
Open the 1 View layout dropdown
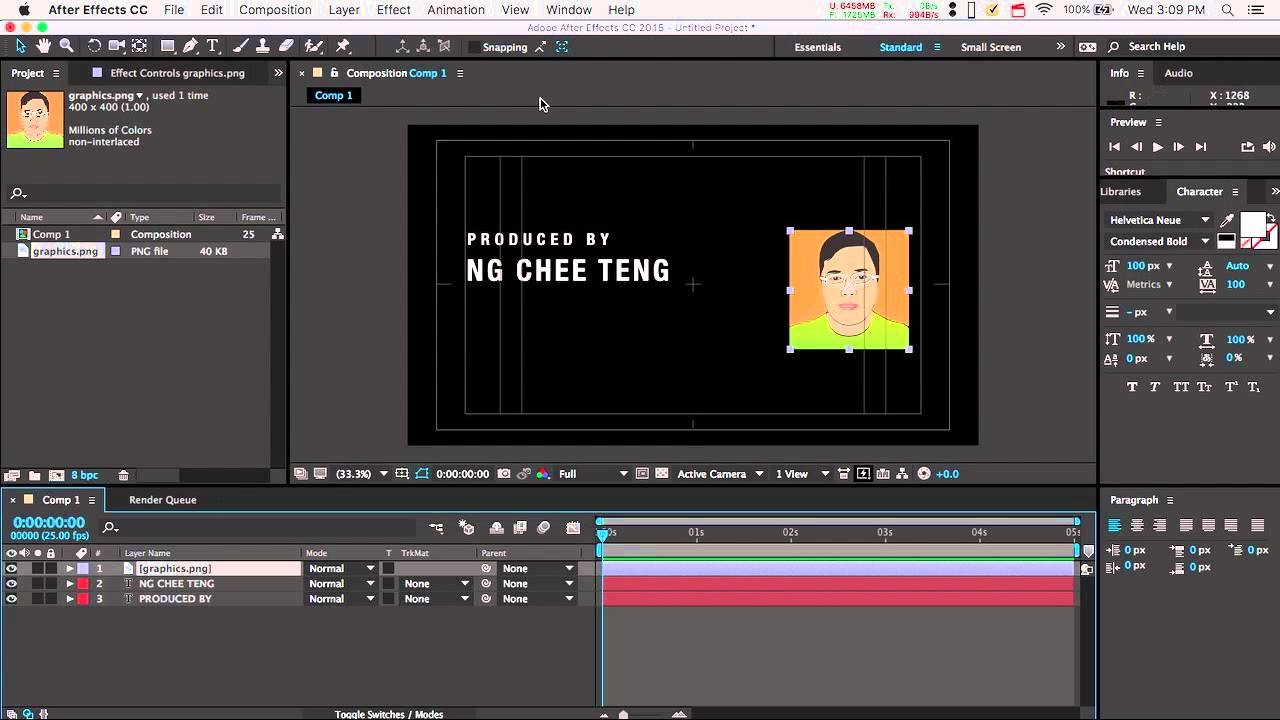tap(803, 474)
